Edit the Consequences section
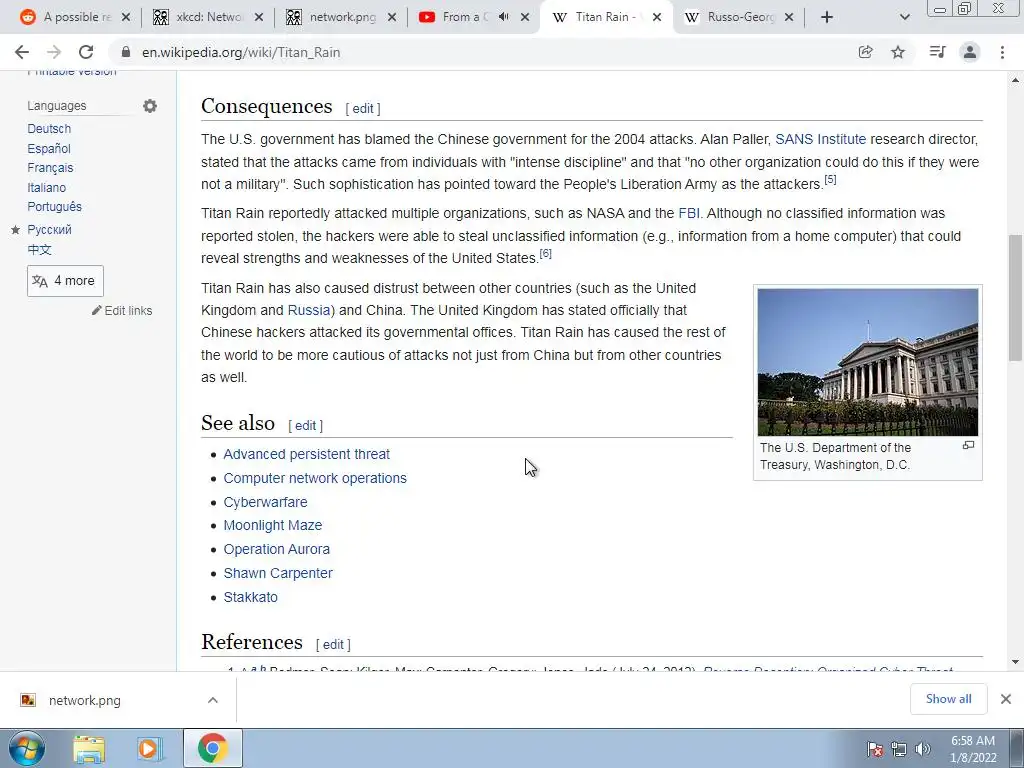This screenshot has width=1024, height=768. (363, 108)
